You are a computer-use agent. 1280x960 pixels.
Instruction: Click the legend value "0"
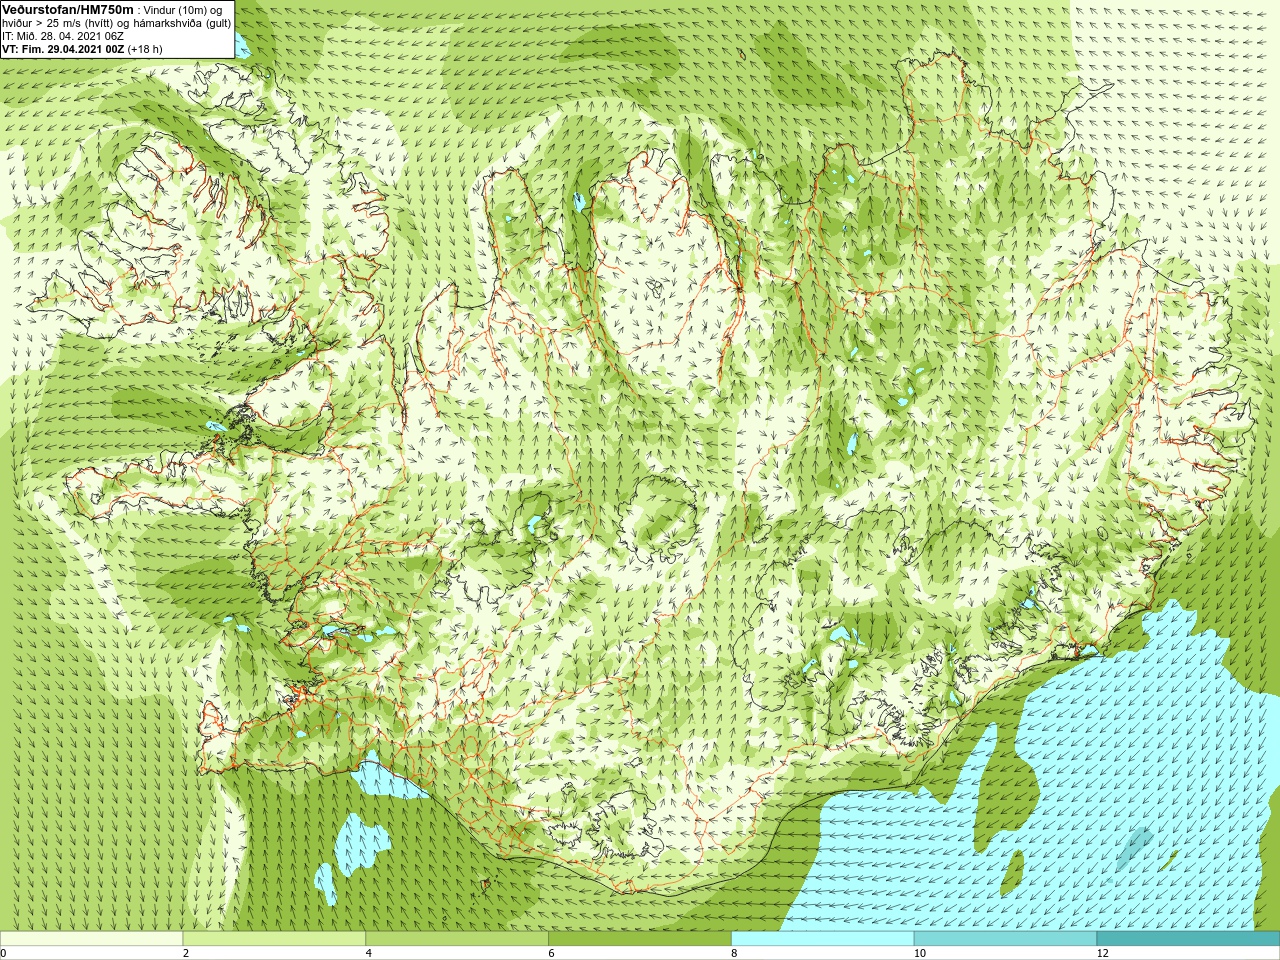pos(4,953)
